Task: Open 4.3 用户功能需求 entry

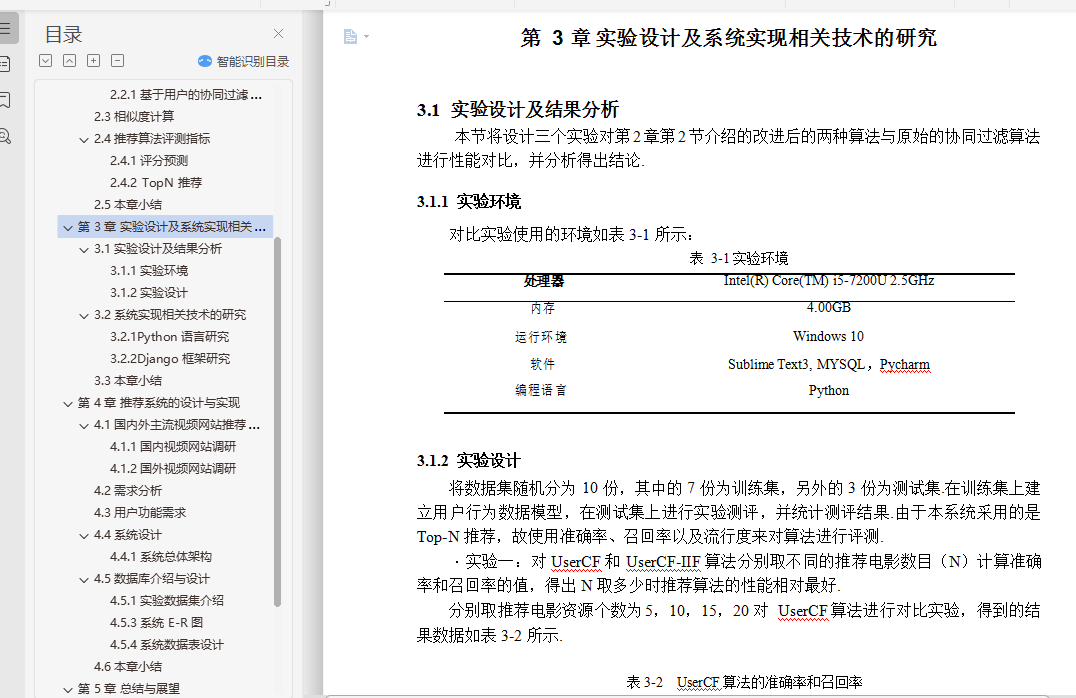Action: click(140, 513)
